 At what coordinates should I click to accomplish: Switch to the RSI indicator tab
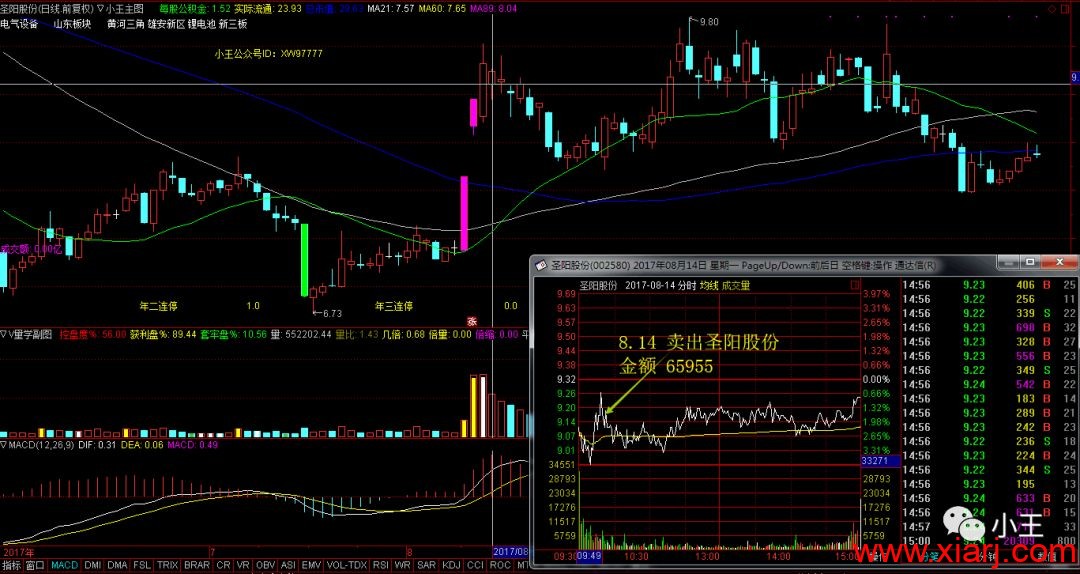[380, 565]
